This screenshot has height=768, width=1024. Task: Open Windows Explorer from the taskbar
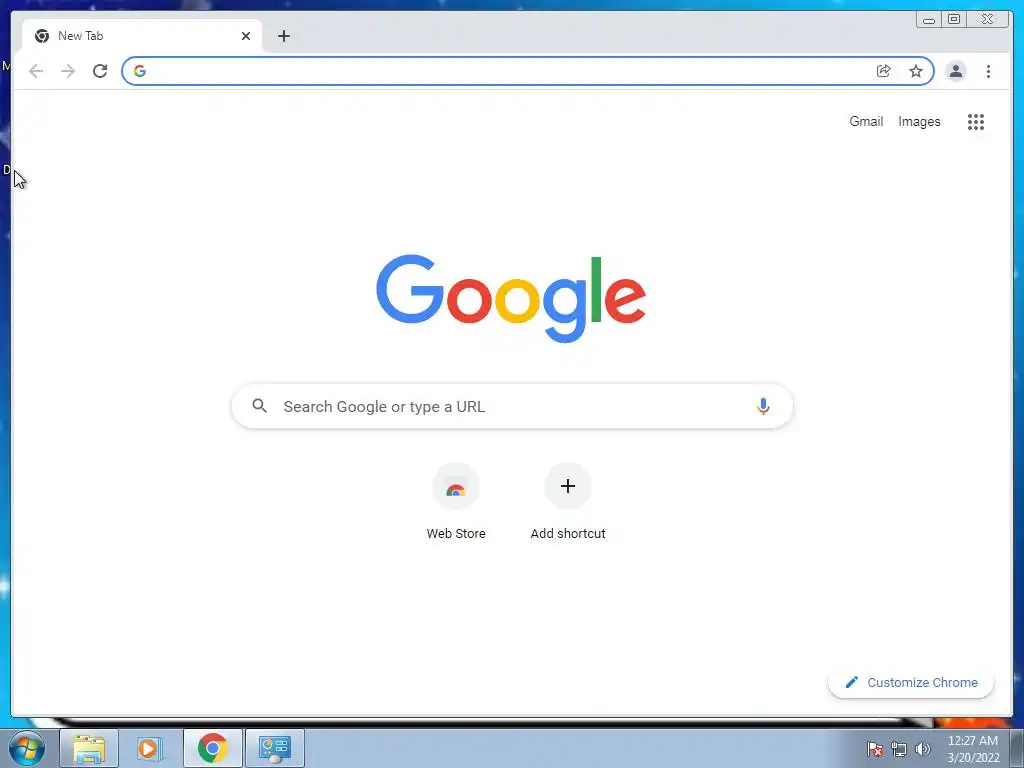(x=89, y=748)
